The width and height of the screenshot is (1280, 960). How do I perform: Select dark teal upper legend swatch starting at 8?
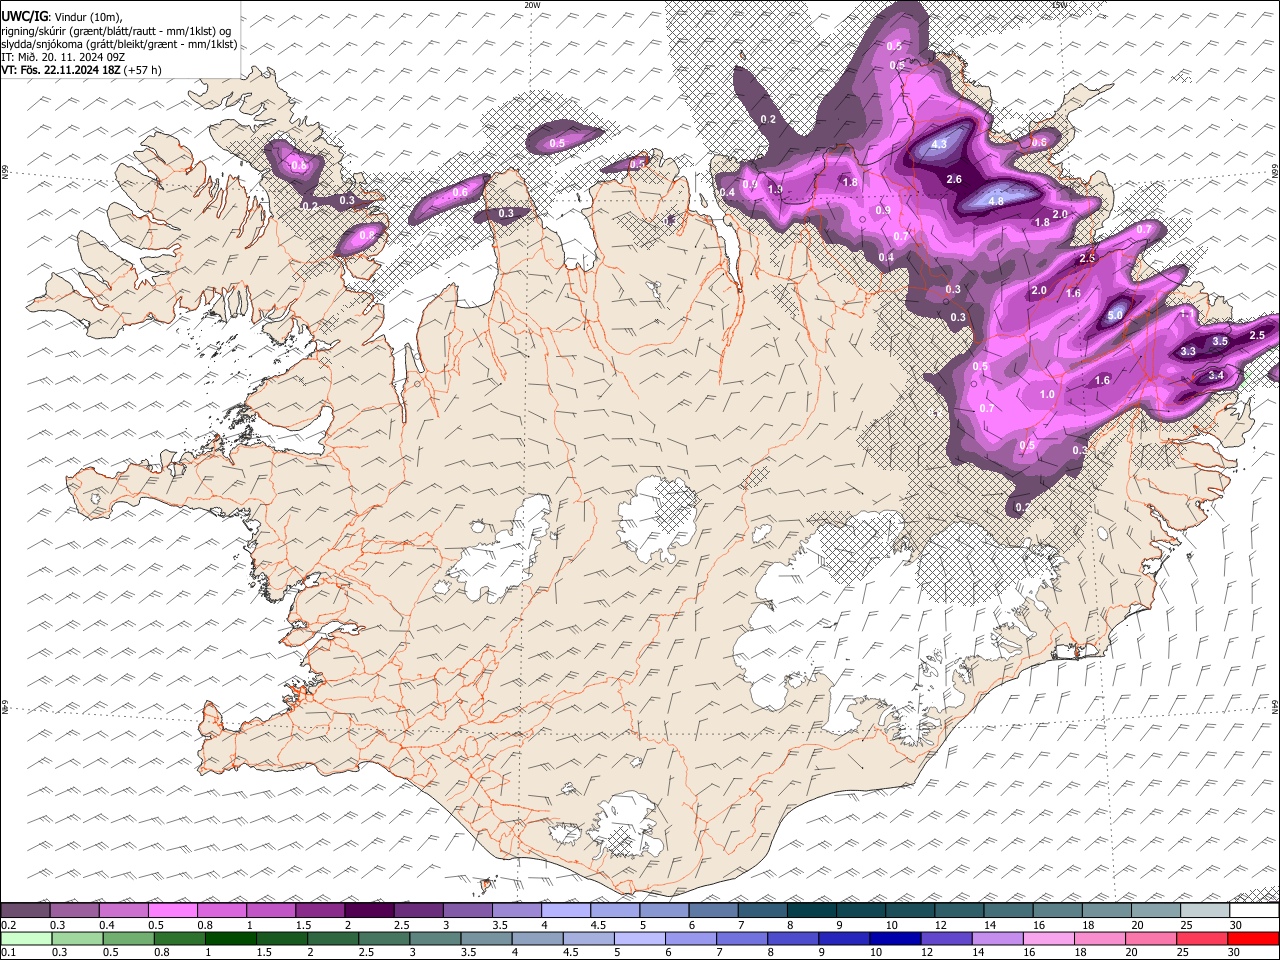(812, 911)
